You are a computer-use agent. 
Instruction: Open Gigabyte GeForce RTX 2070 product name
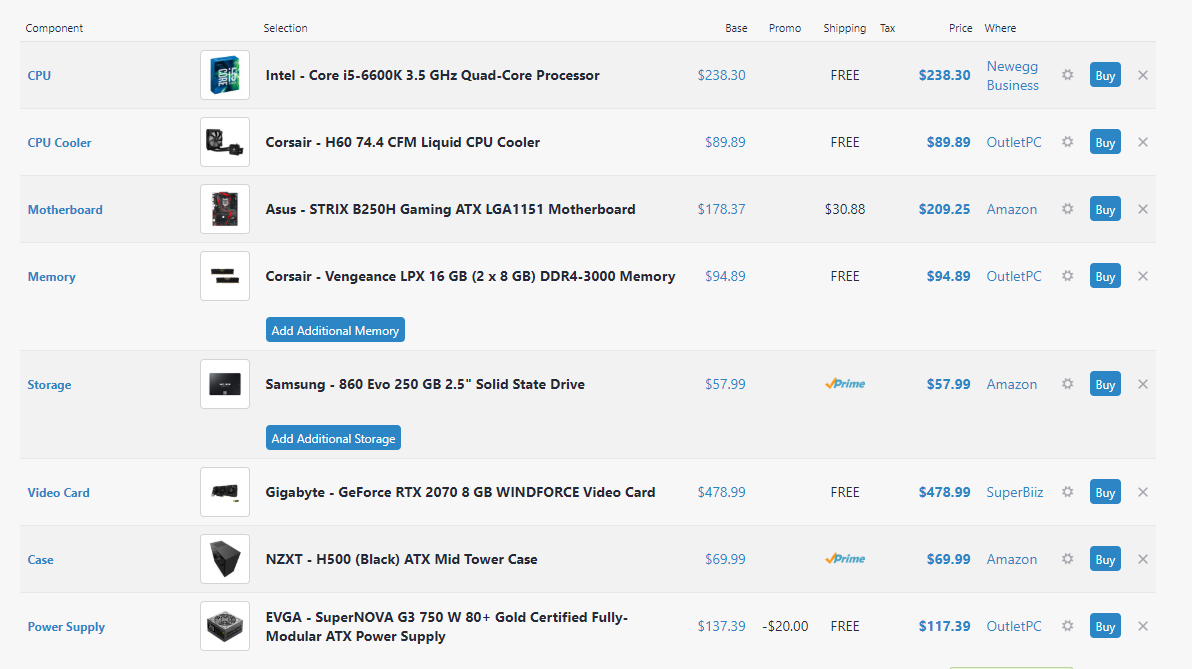pos(460,492)
